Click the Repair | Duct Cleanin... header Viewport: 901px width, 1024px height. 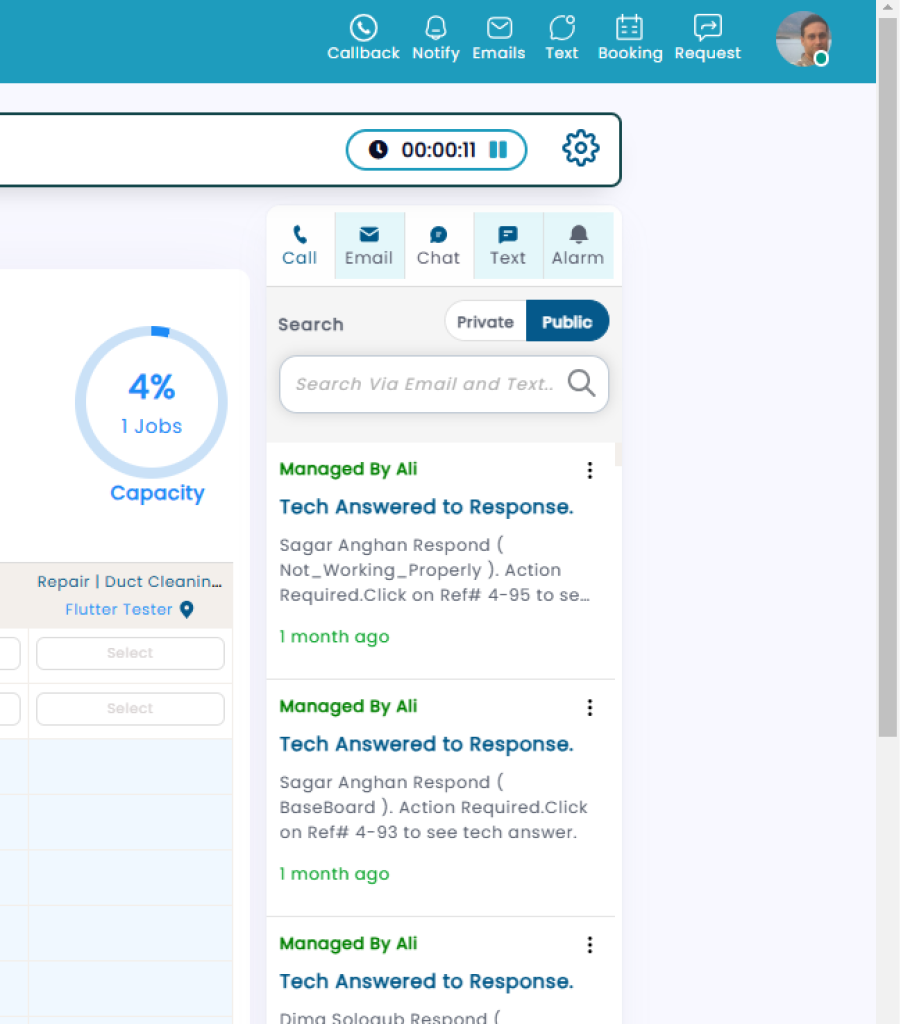129,581
